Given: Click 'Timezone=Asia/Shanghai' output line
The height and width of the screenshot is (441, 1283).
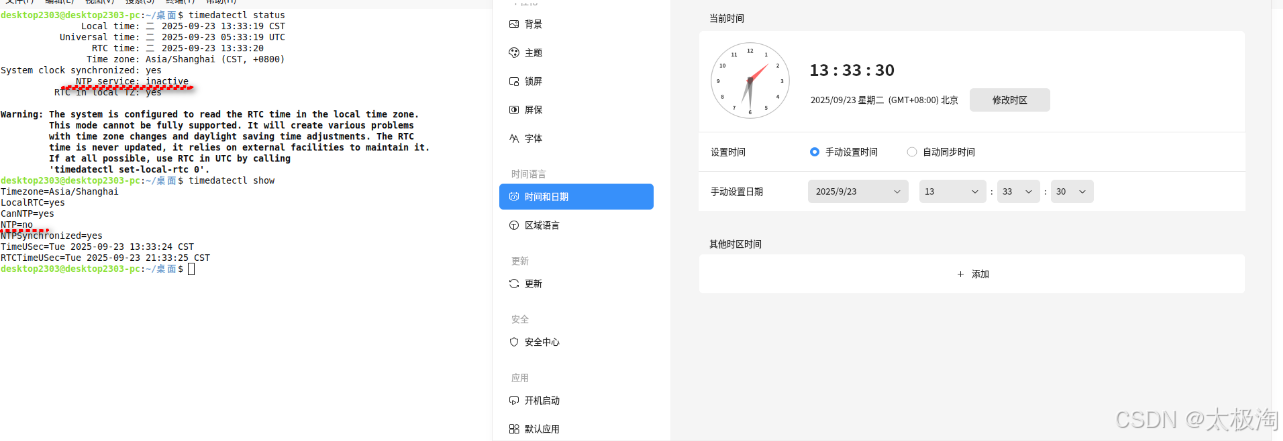Looking at the screenshot, I should click(59, 192).
